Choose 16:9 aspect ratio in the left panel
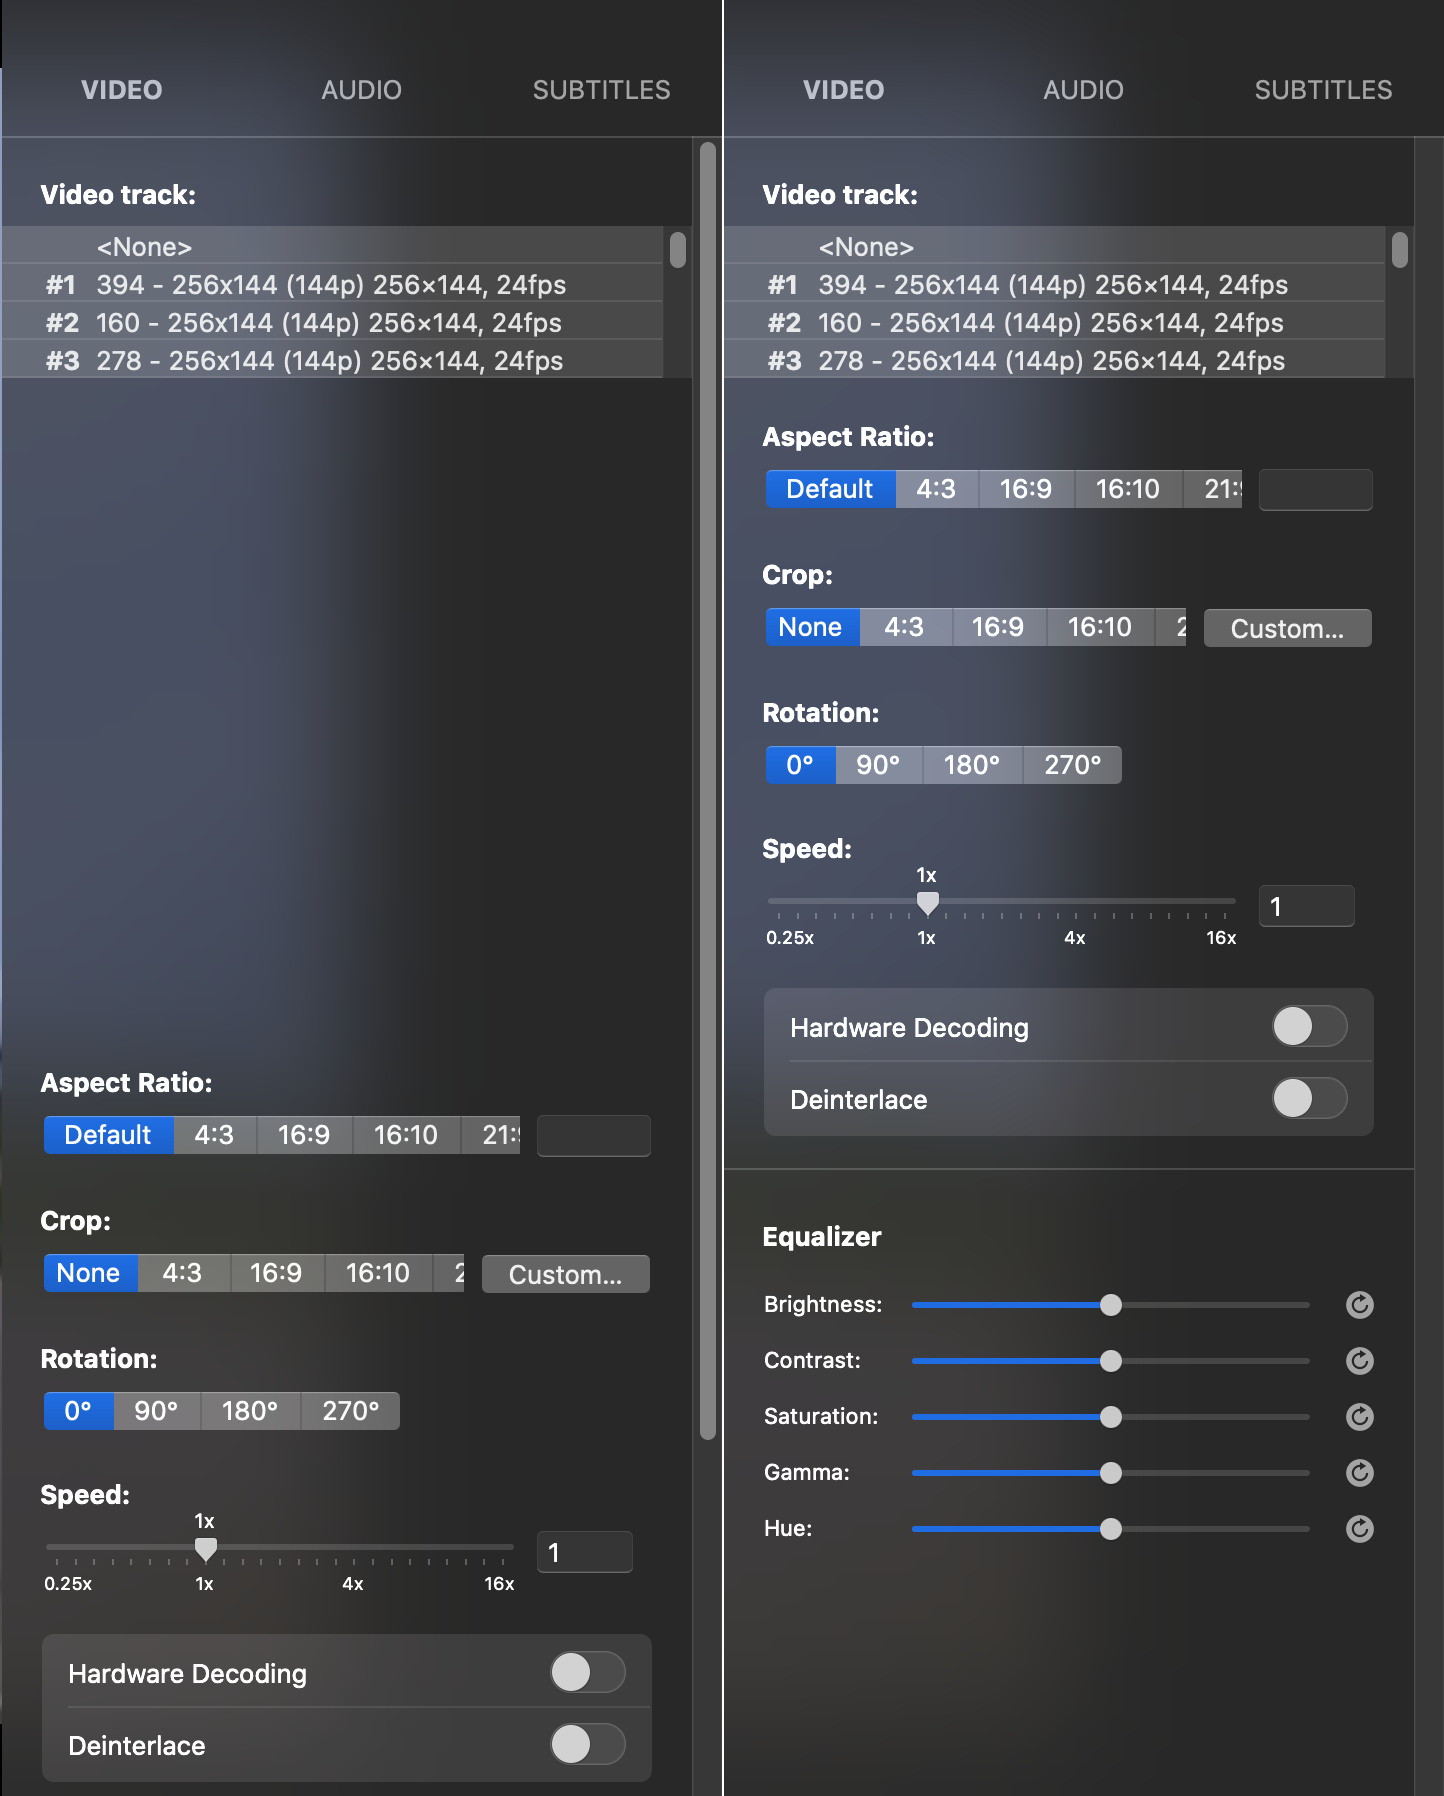Screen dimensions: 1444x1796 click(304, 1135)
